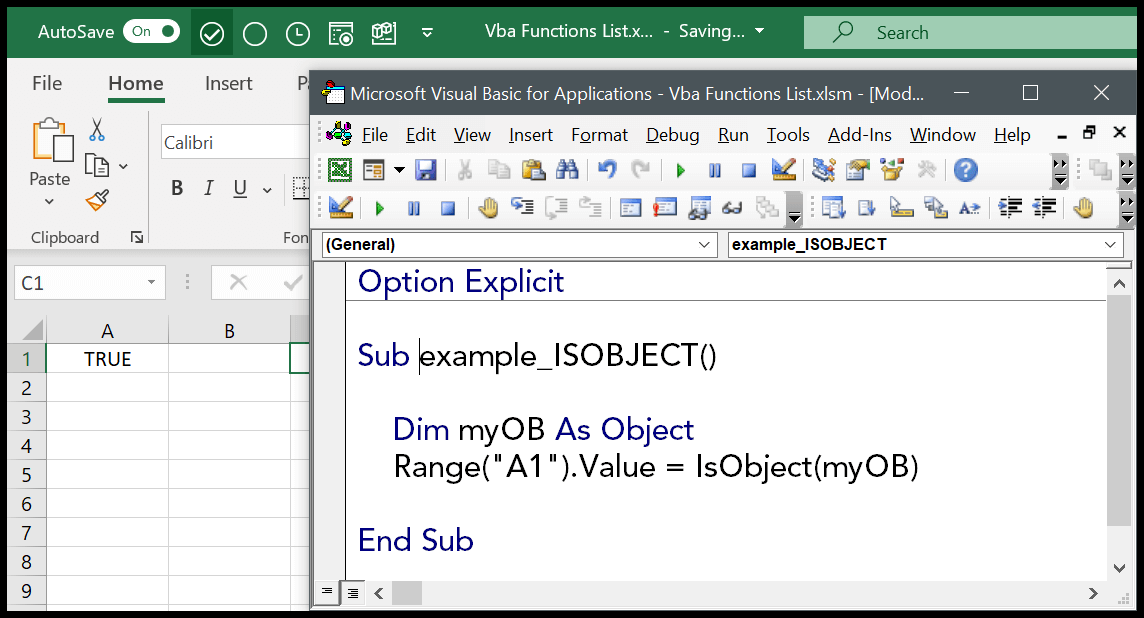Screen dimensions: 1144x618
Task: Pause execution with the Break icon
Action: (x=714, y=170)
